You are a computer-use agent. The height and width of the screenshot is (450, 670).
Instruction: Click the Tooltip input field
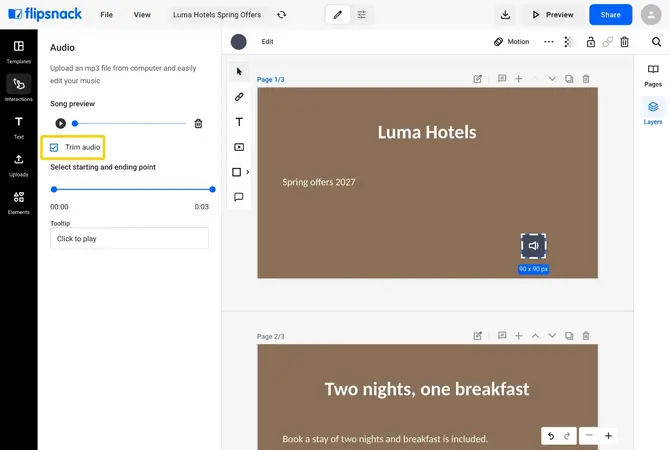[x=129, y=238]
